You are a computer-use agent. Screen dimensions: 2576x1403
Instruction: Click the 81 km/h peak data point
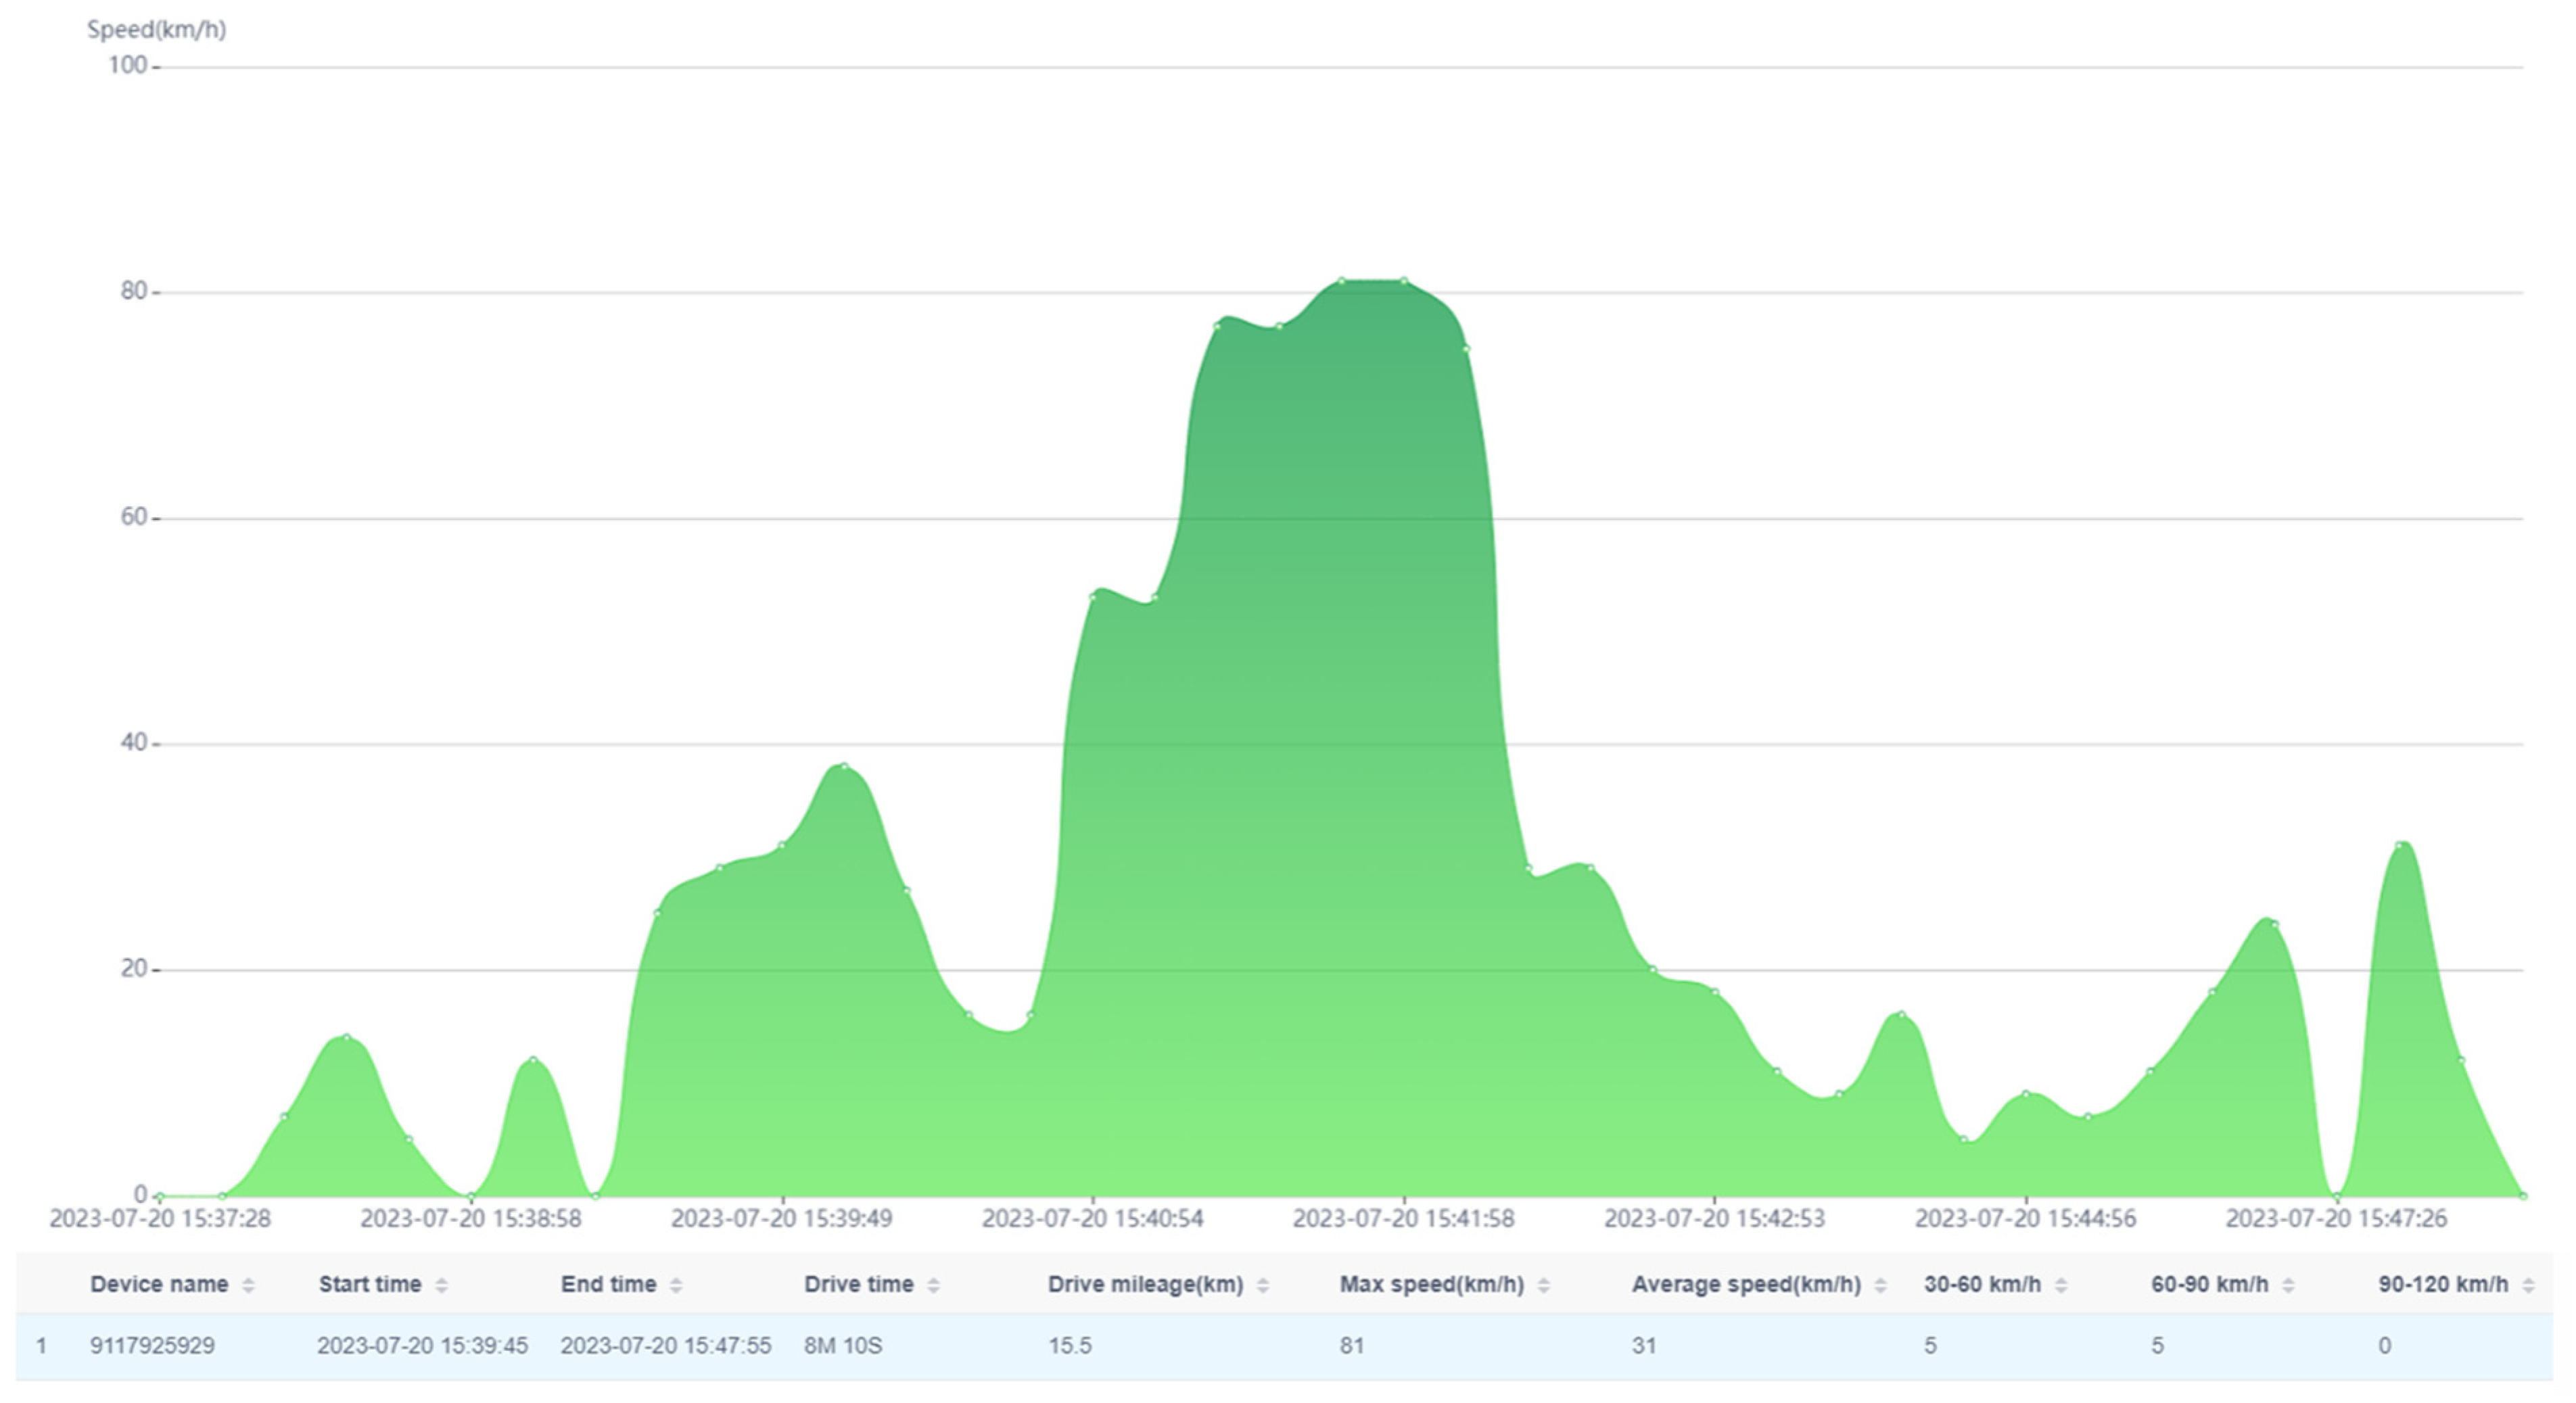tap(1342, 281)
